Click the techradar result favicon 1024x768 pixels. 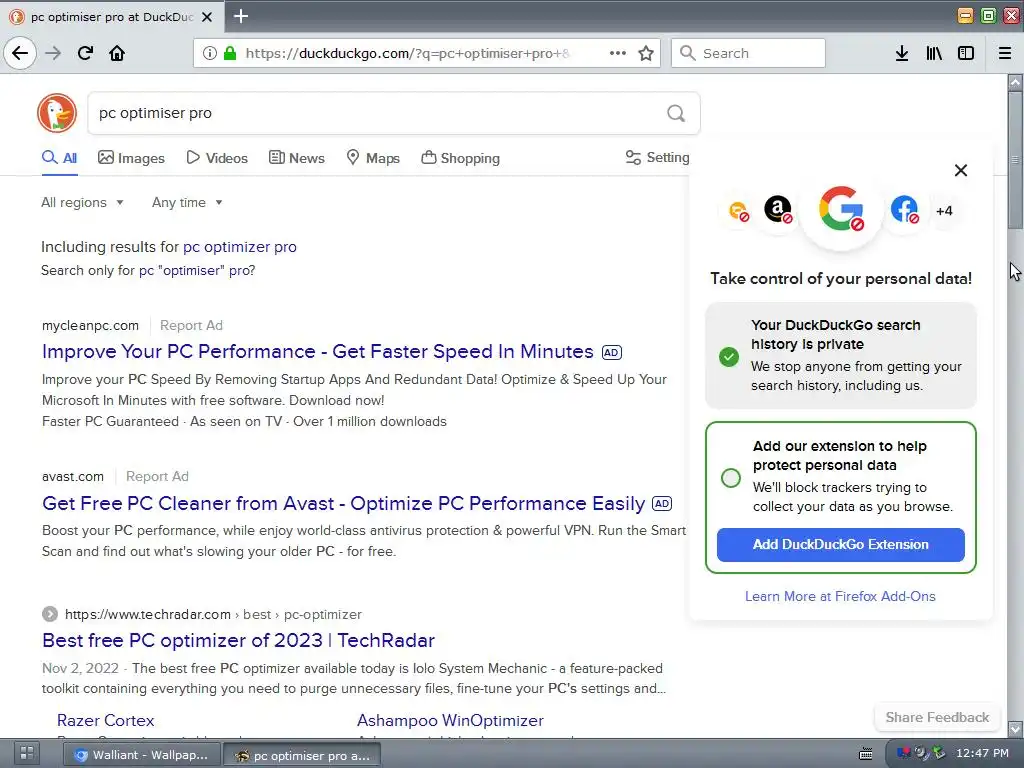click(x=50, y=614)
